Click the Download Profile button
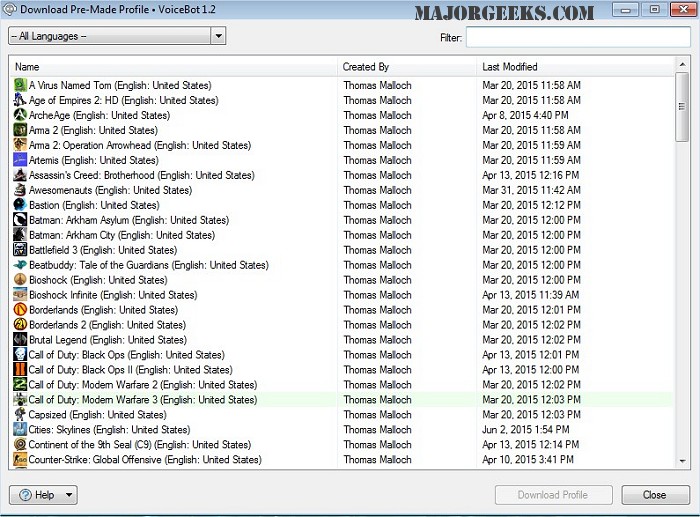Screen dimensions: 700x517 click(554, 495)
